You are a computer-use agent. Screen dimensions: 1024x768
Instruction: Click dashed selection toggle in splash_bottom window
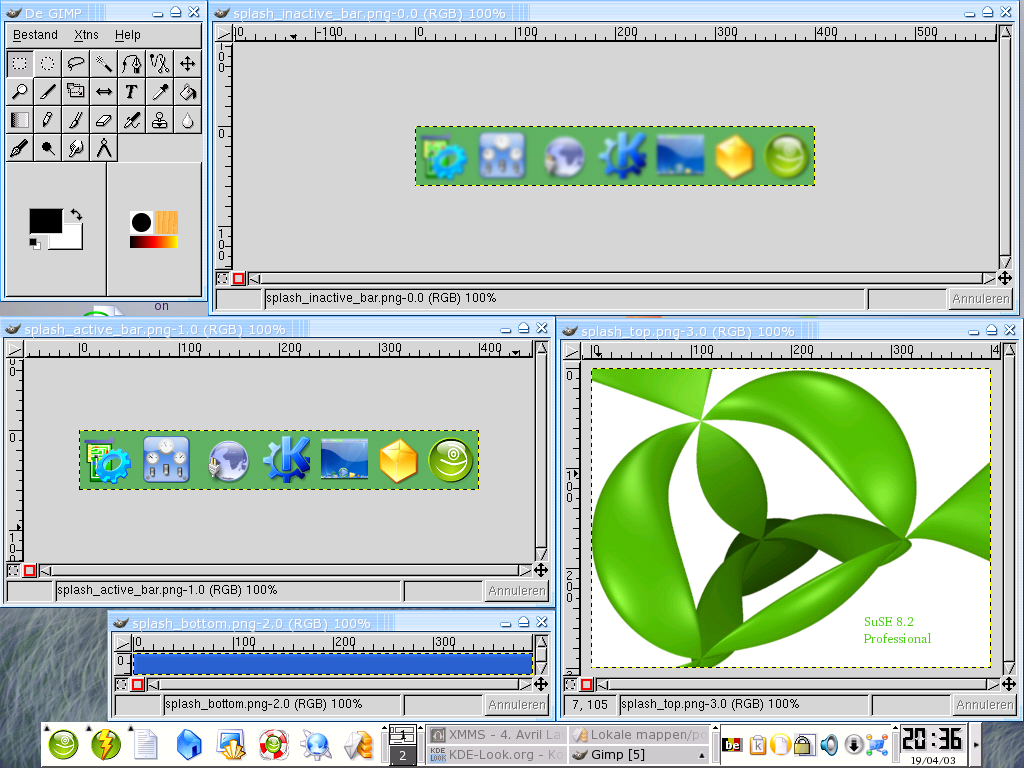pyautogui.click(x=121, y=684)
